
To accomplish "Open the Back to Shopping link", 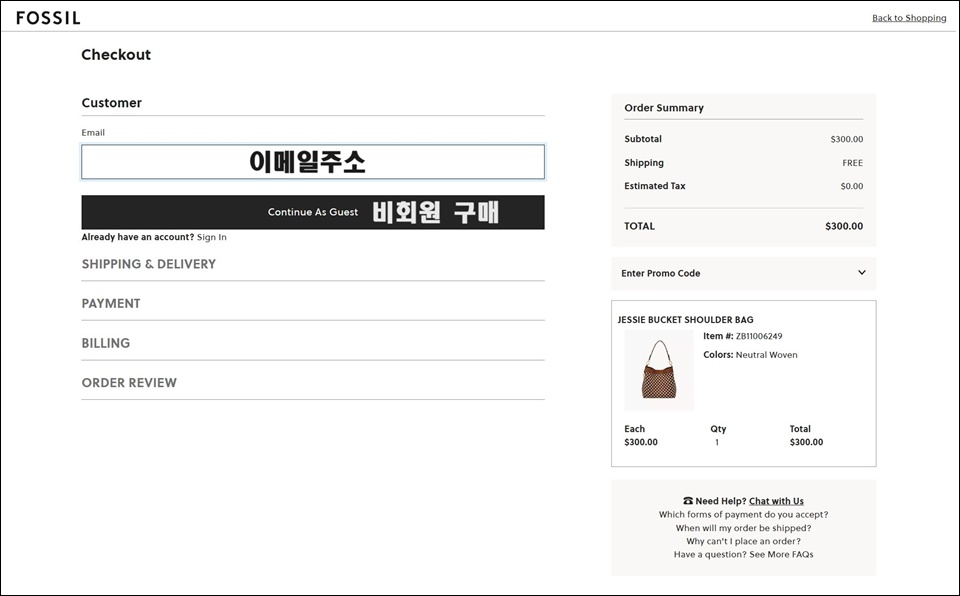I will coord(909,18).
